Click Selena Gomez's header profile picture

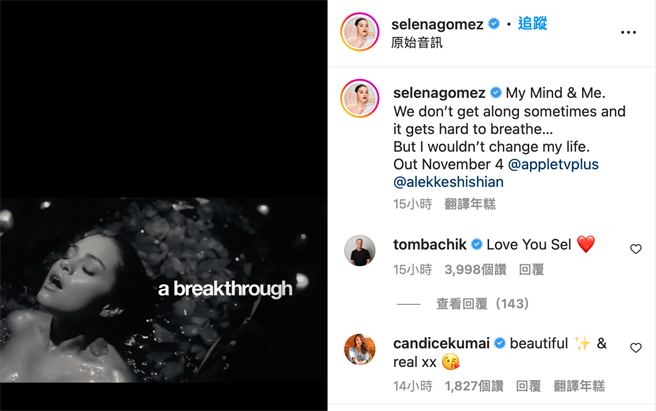pyautogui.click(x=360, y=32)
